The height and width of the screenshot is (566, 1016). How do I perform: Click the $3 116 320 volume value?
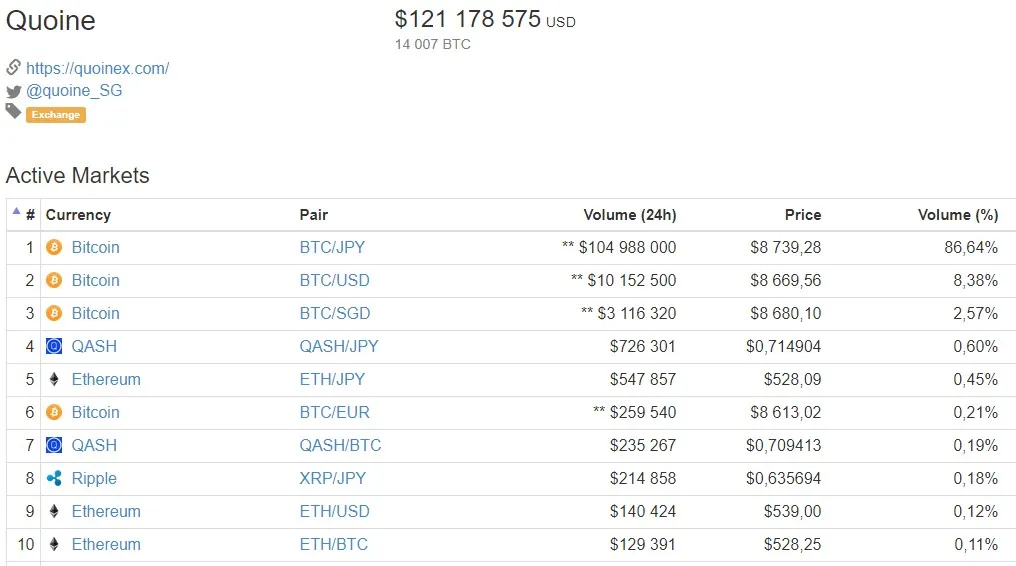[636, 313]
